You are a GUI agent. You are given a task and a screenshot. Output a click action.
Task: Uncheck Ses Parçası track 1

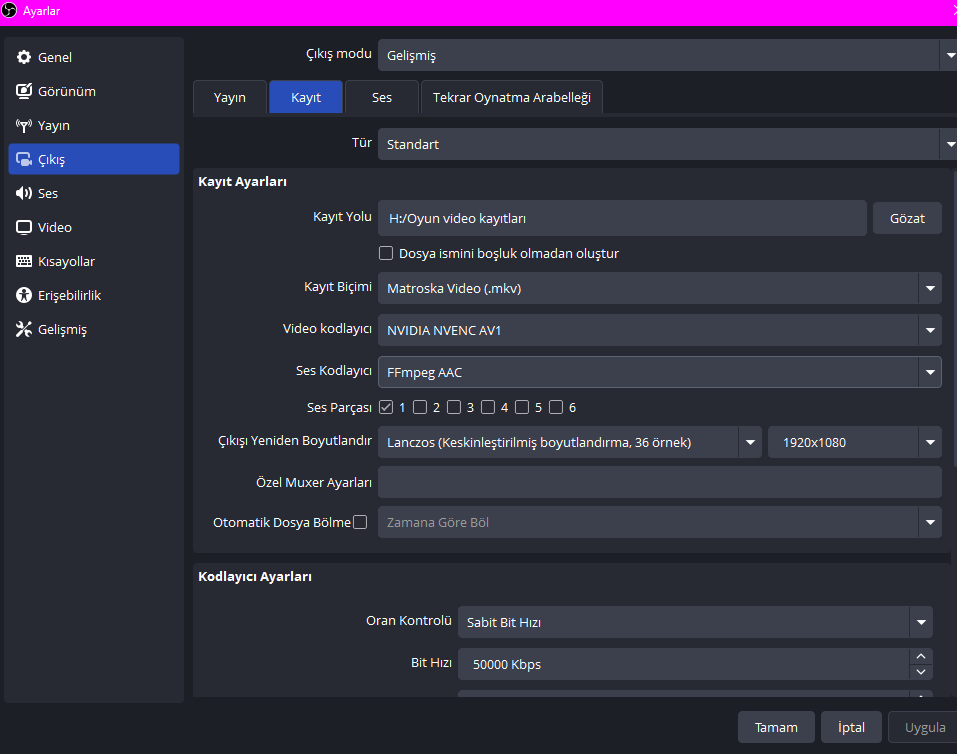click(386, 407)
